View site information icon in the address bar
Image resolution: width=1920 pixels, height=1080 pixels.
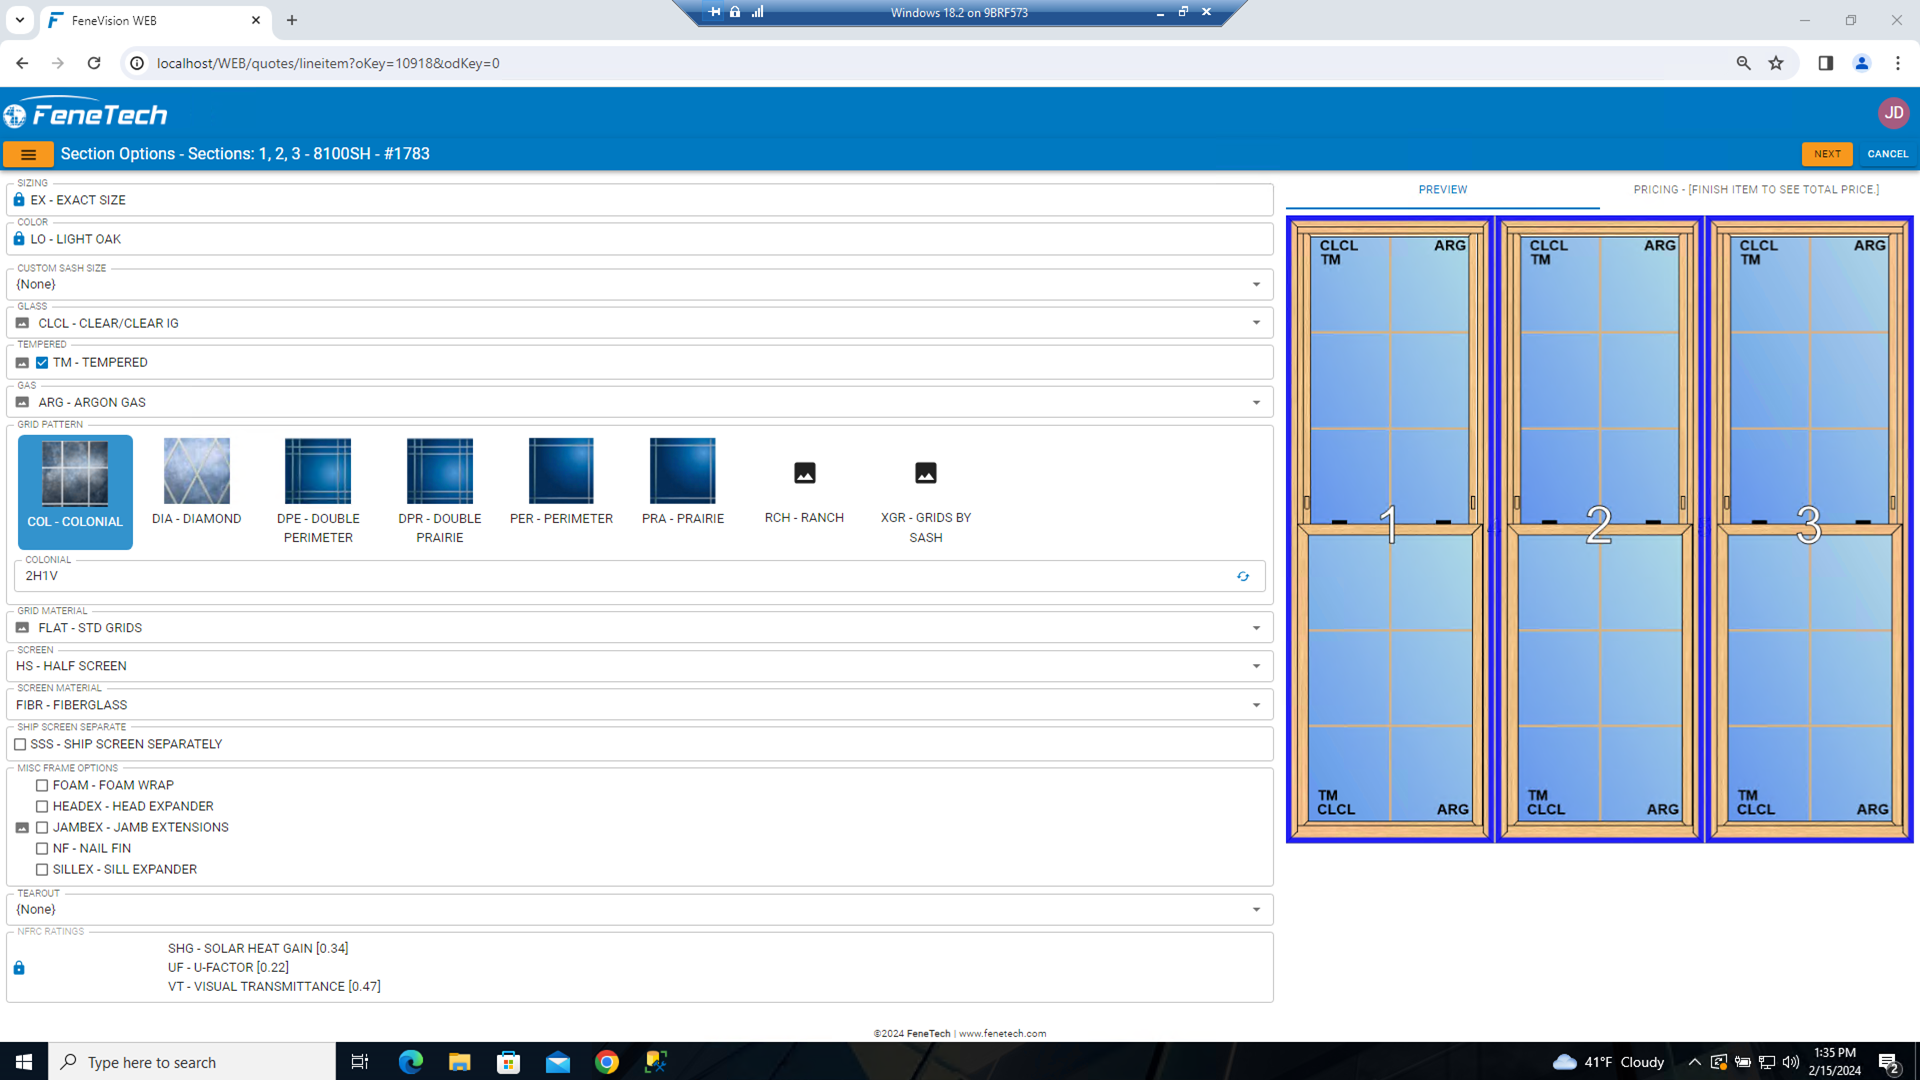point(137,63)
